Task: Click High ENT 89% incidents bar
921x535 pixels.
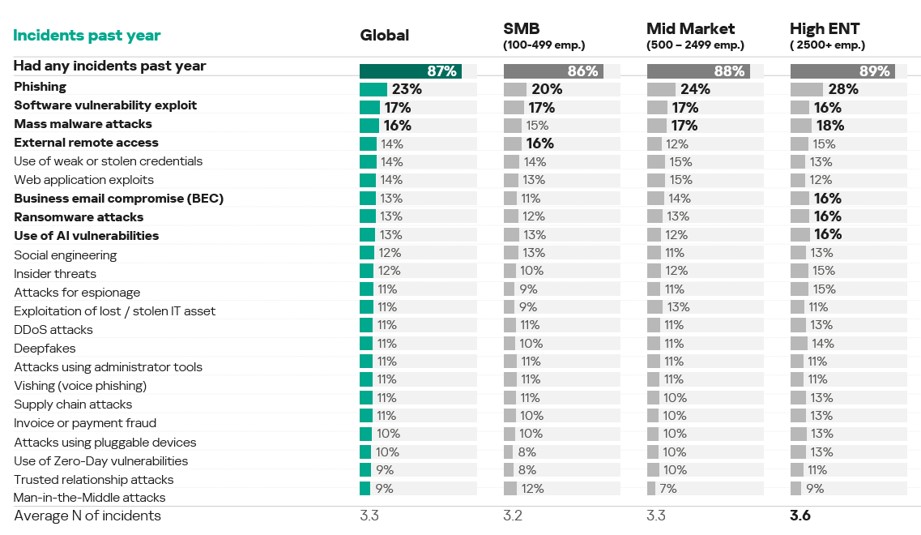Action: (843, 71)
